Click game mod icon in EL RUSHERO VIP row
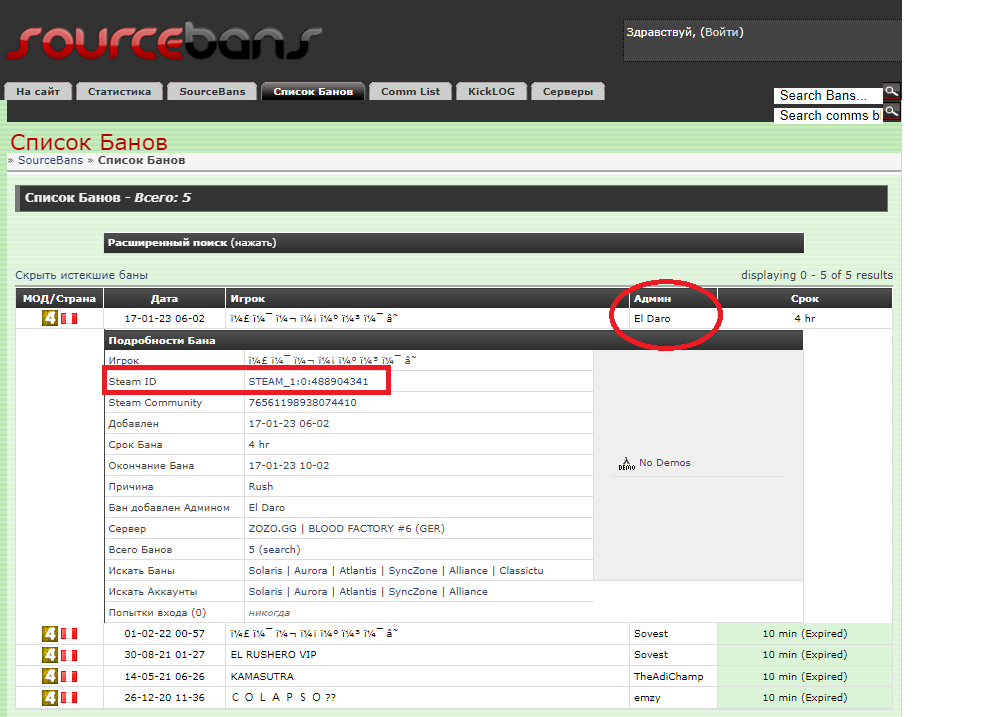Image resolution: width=1008 pixels, height=717 pixels. [x=49, y=655]
